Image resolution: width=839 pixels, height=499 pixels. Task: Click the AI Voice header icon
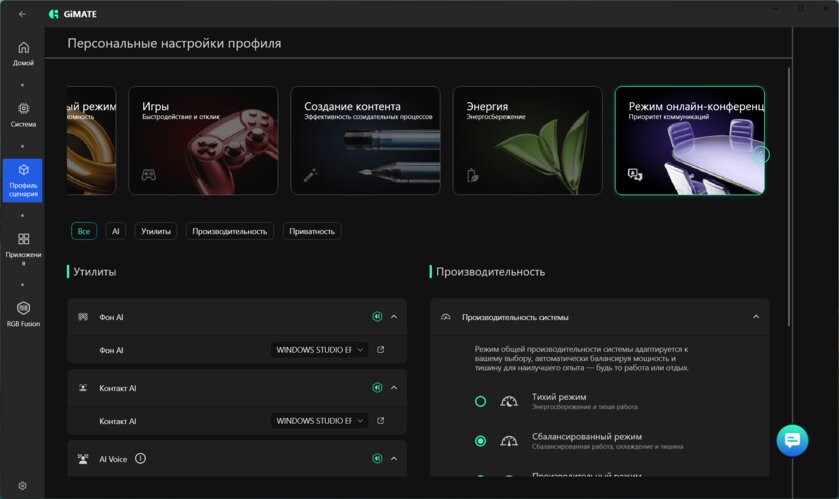[x=83, y=458]
